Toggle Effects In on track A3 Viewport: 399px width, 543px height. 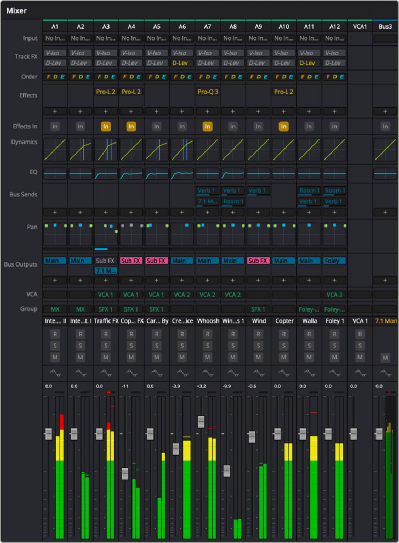point(106,126)
